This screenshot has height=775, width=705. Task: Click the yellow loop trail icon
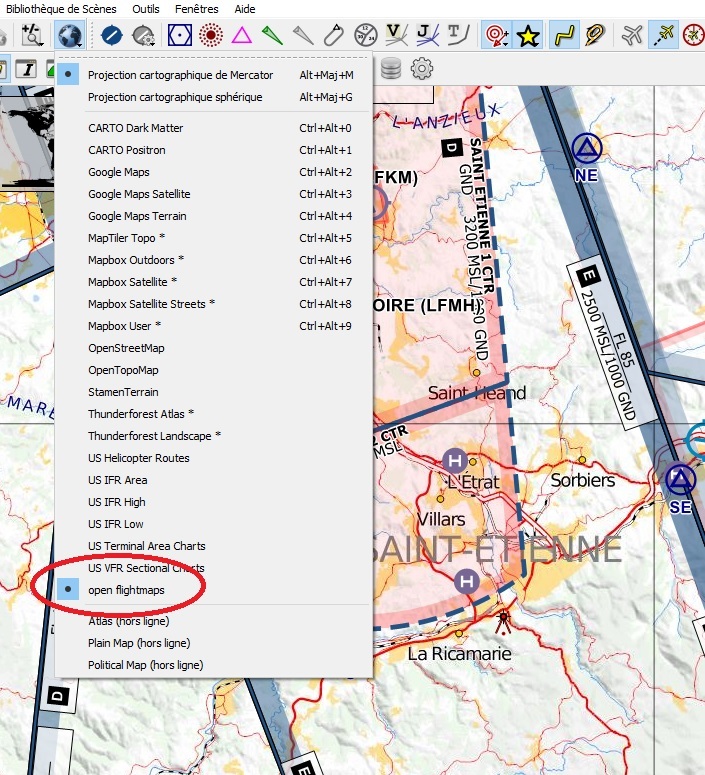click(x=595, y=35)
